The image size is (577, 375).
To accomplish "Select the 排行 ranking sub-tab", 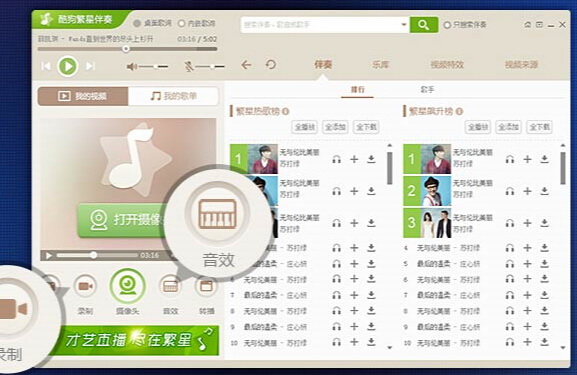I will (357, 89).
